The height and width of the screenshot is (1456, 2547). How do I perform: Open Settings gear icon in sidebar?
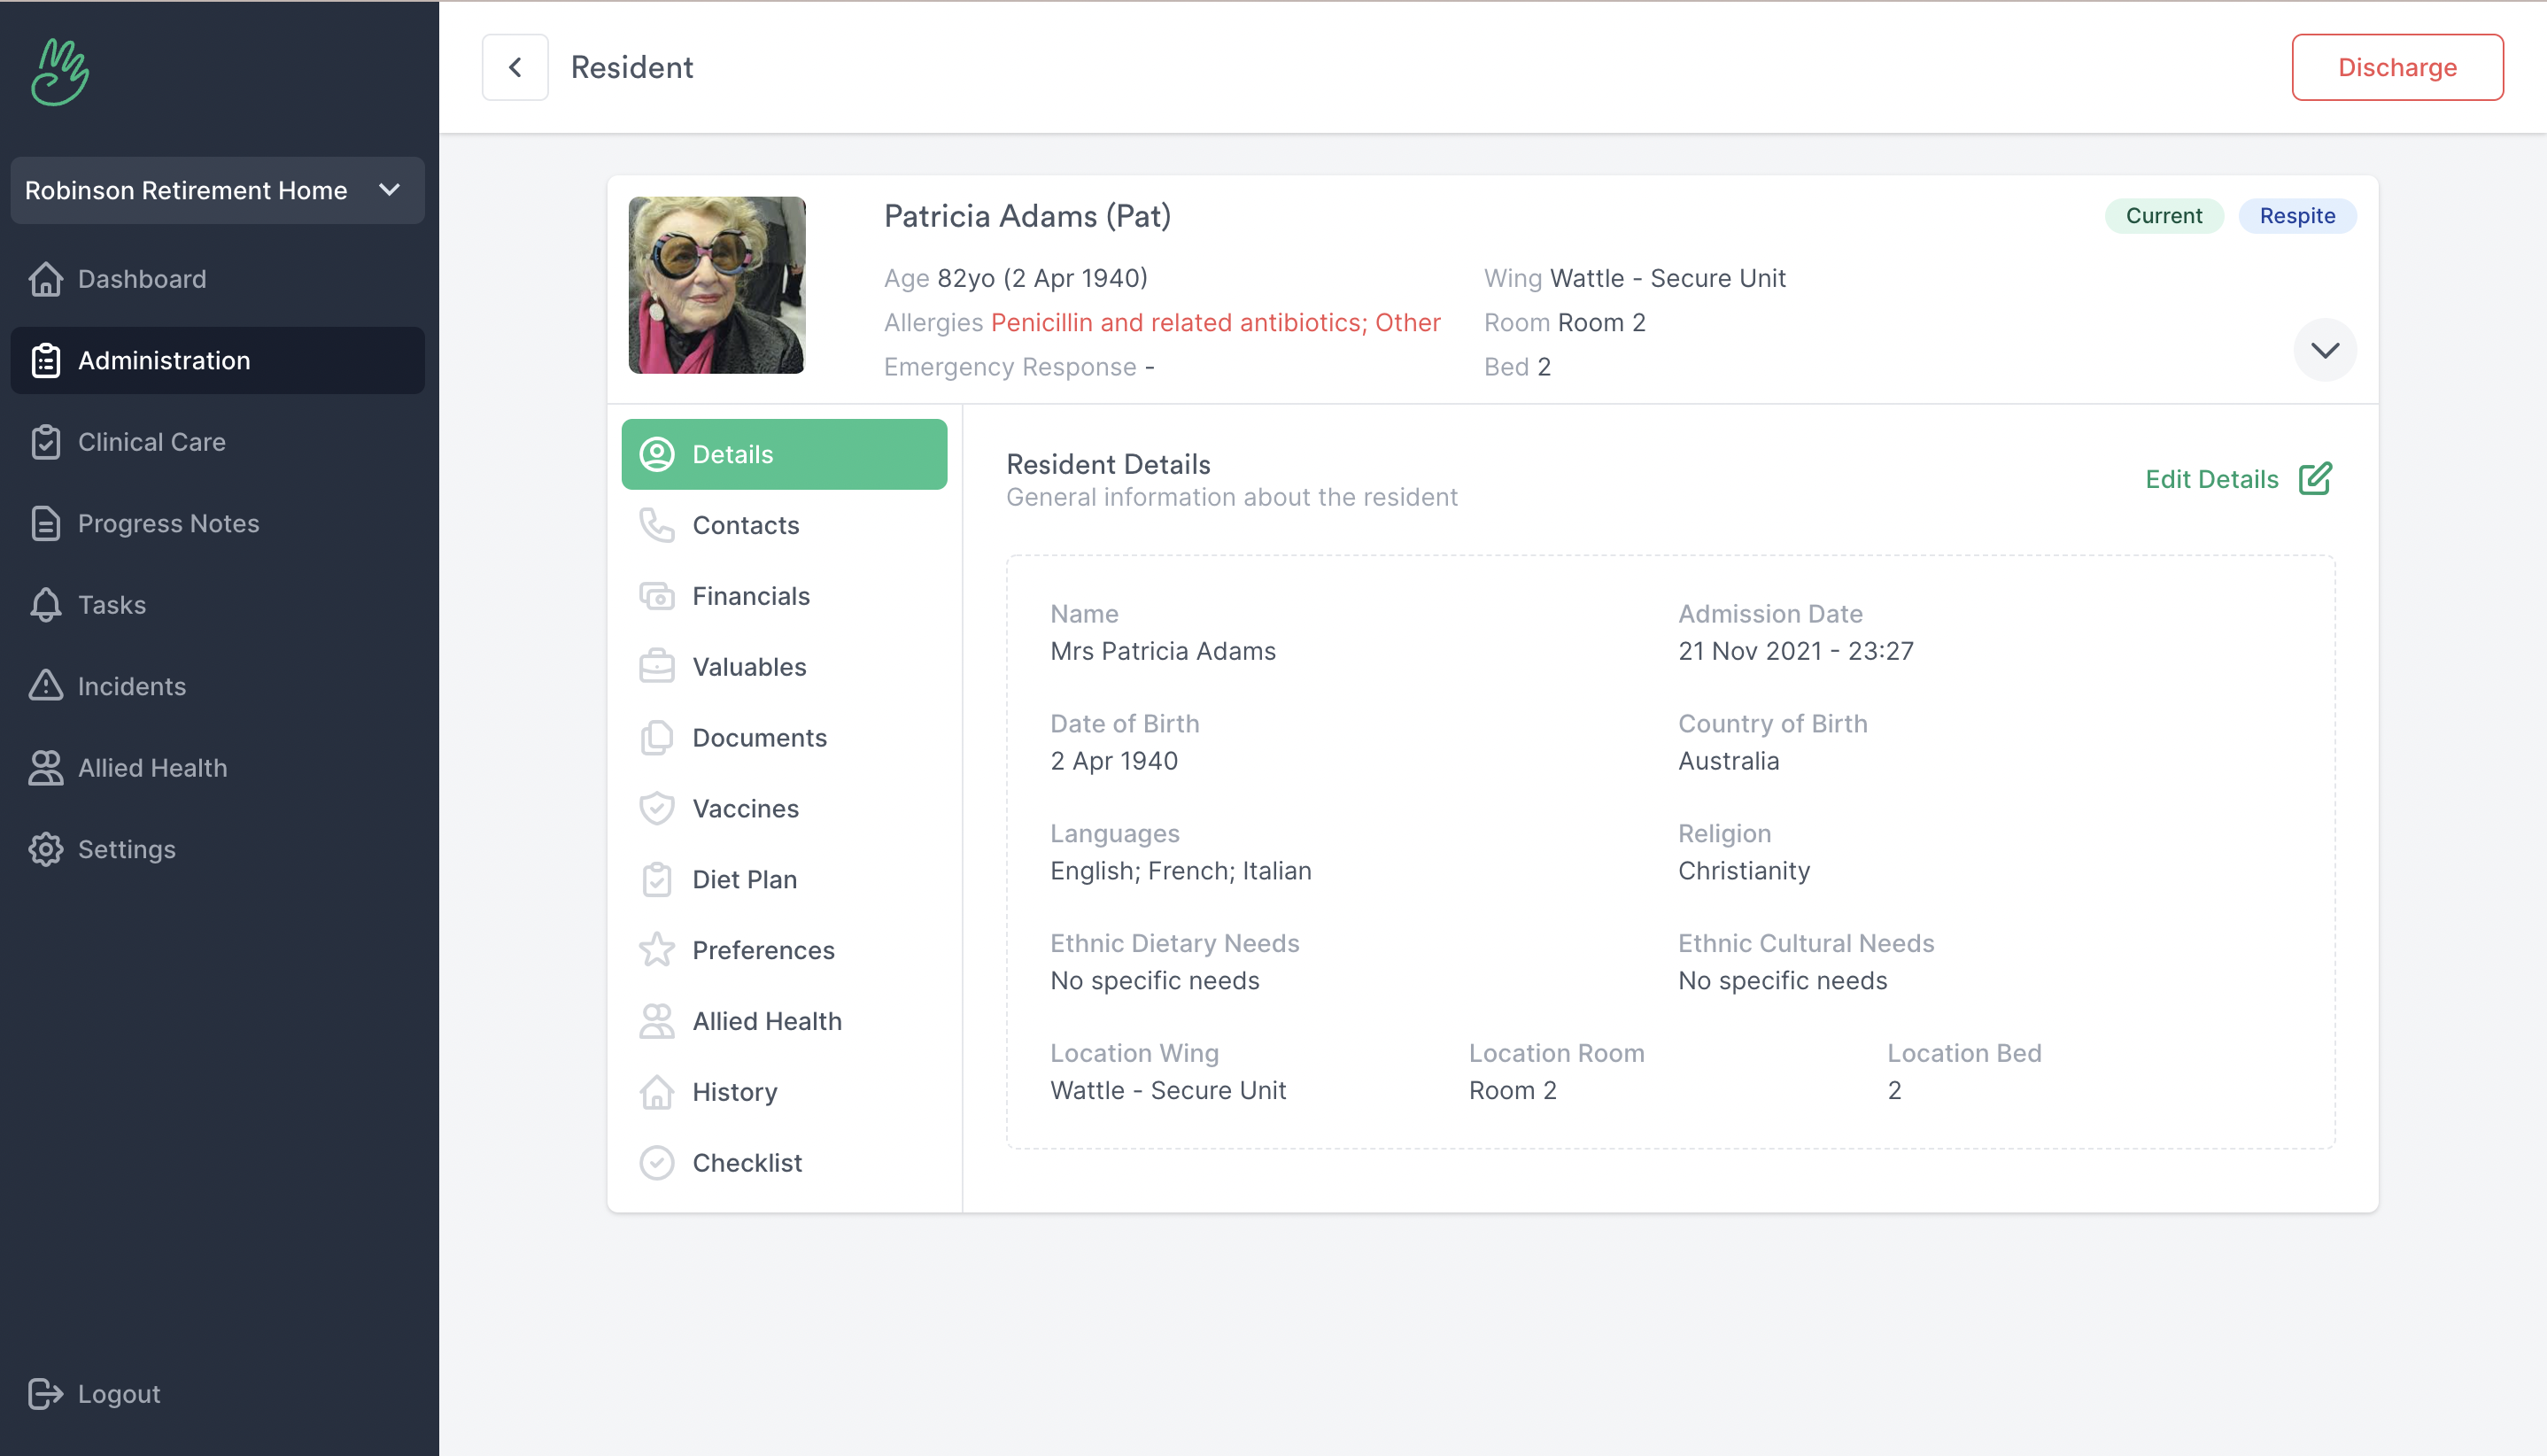tap(46, 849)
